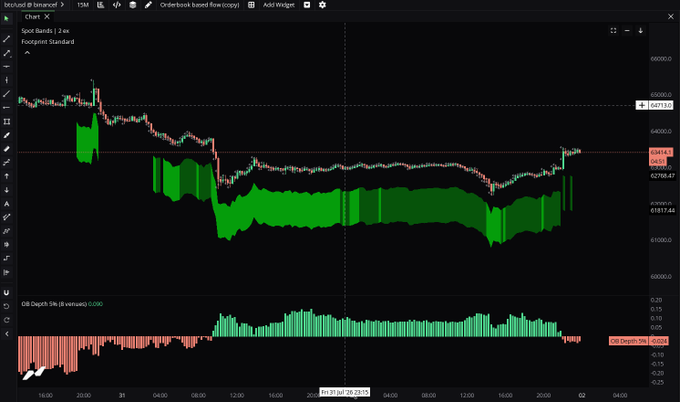The width and height of the screenshot is (680, 402).
Task: Collapse the indicator legend chevron
Action: tap(27, 53)
